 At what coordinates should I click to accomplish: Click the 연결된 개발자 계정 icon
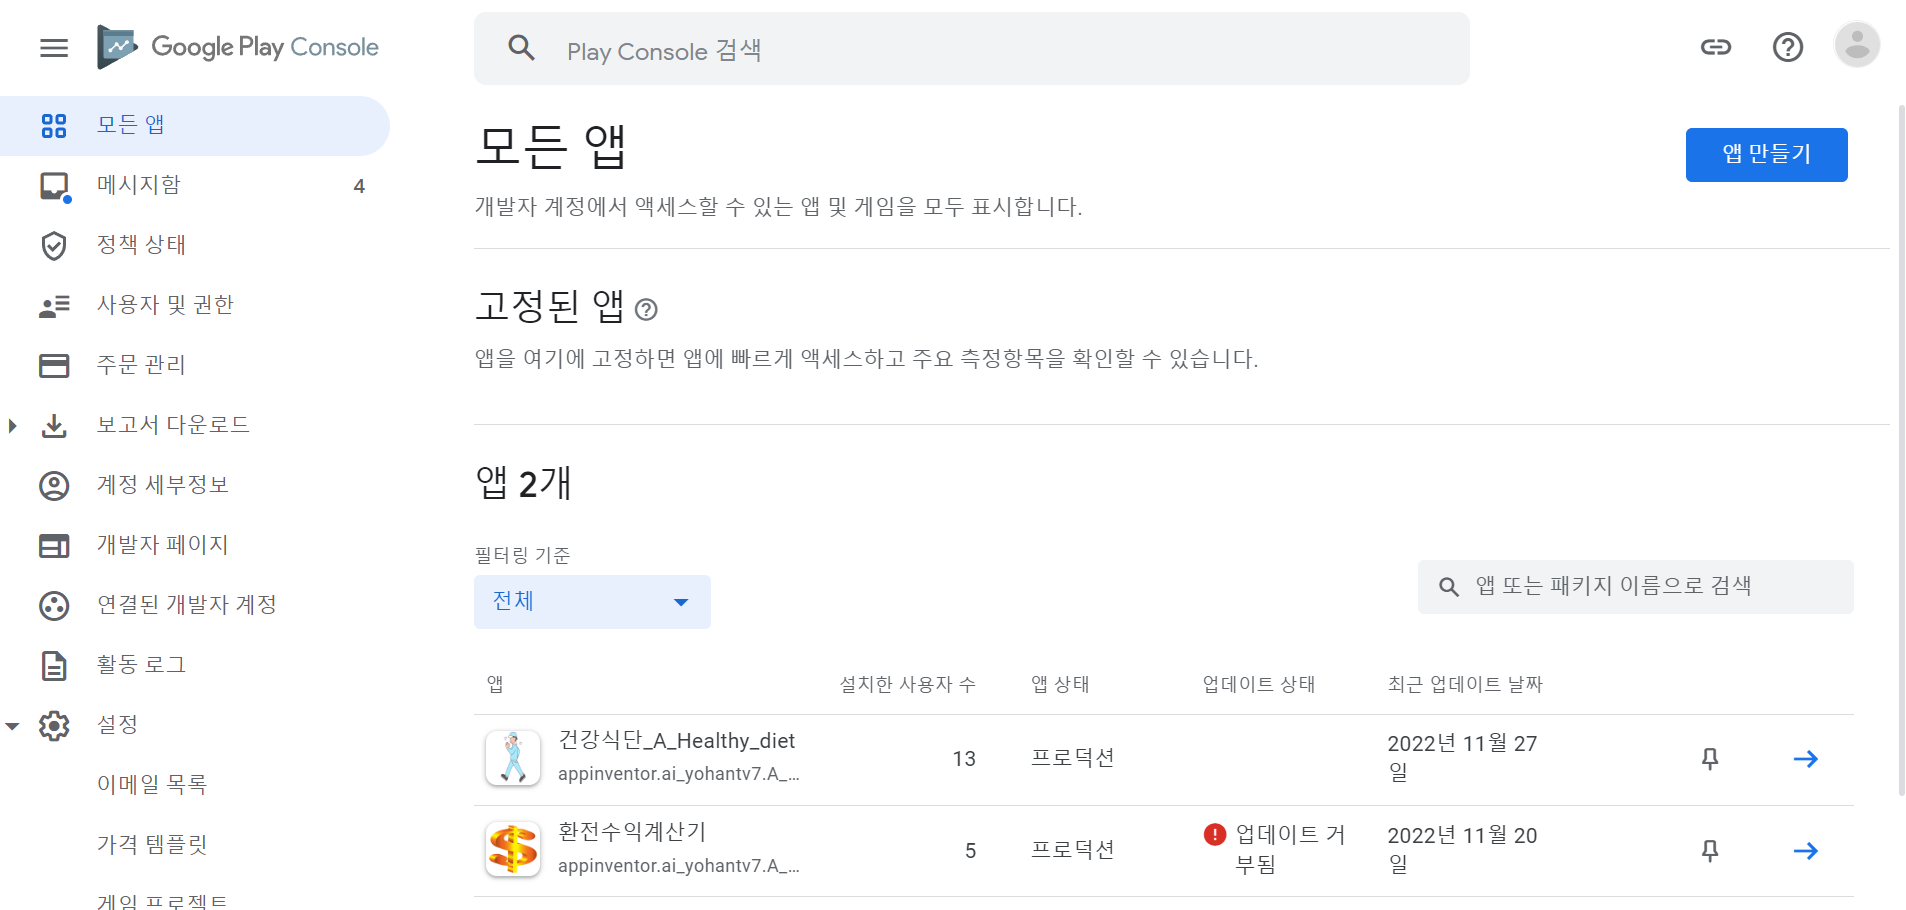click(x=54, y=606)
